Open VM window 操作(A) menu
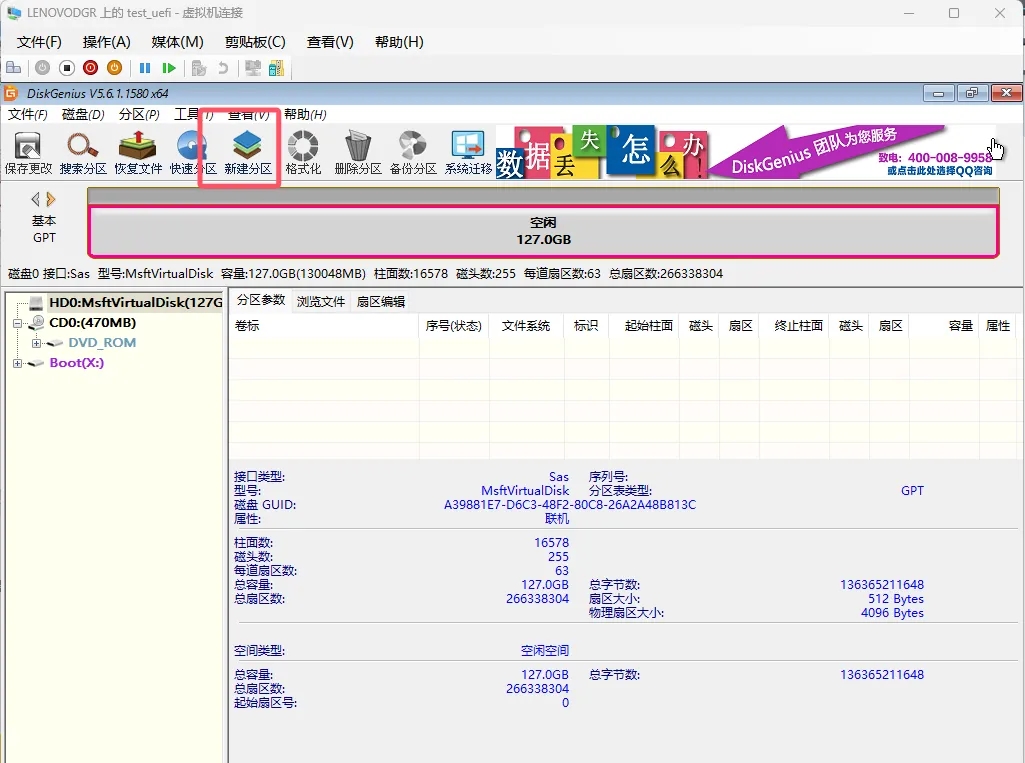Viewport: 1025px width, 763px height. click(x=107, y=42)
